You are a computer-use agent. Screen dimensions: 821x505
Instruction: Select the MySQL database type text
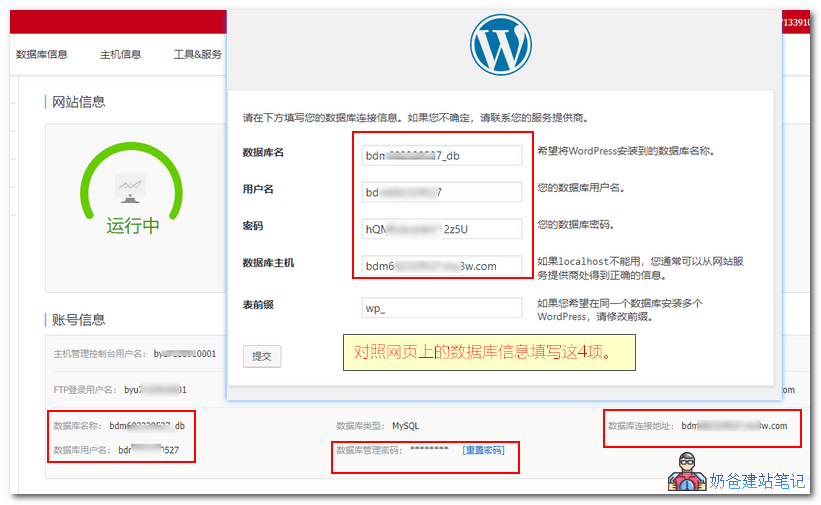[x=405, y=426]
